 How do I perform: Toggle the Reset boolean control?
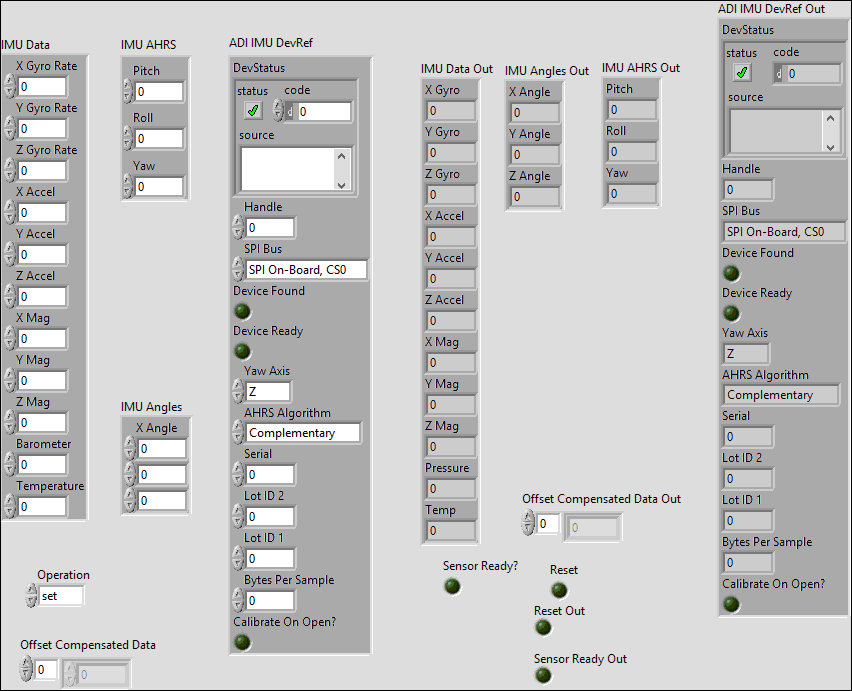[559, 589]
